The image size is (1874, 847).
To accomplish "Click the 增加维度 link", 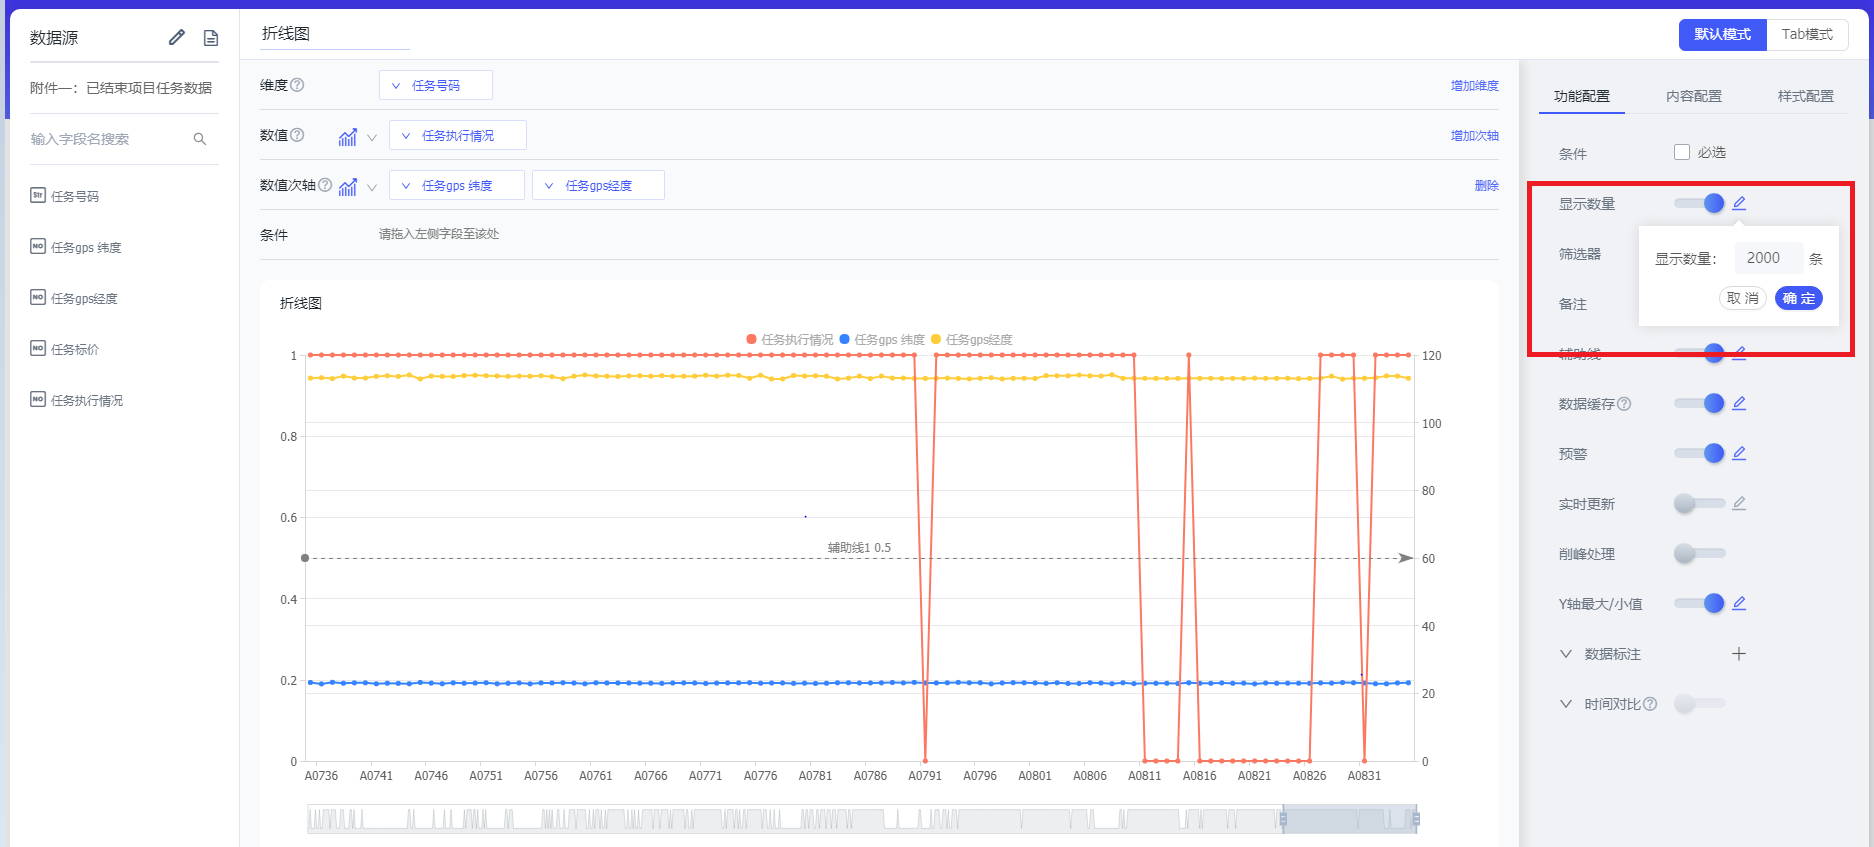I will [1474, 86].
